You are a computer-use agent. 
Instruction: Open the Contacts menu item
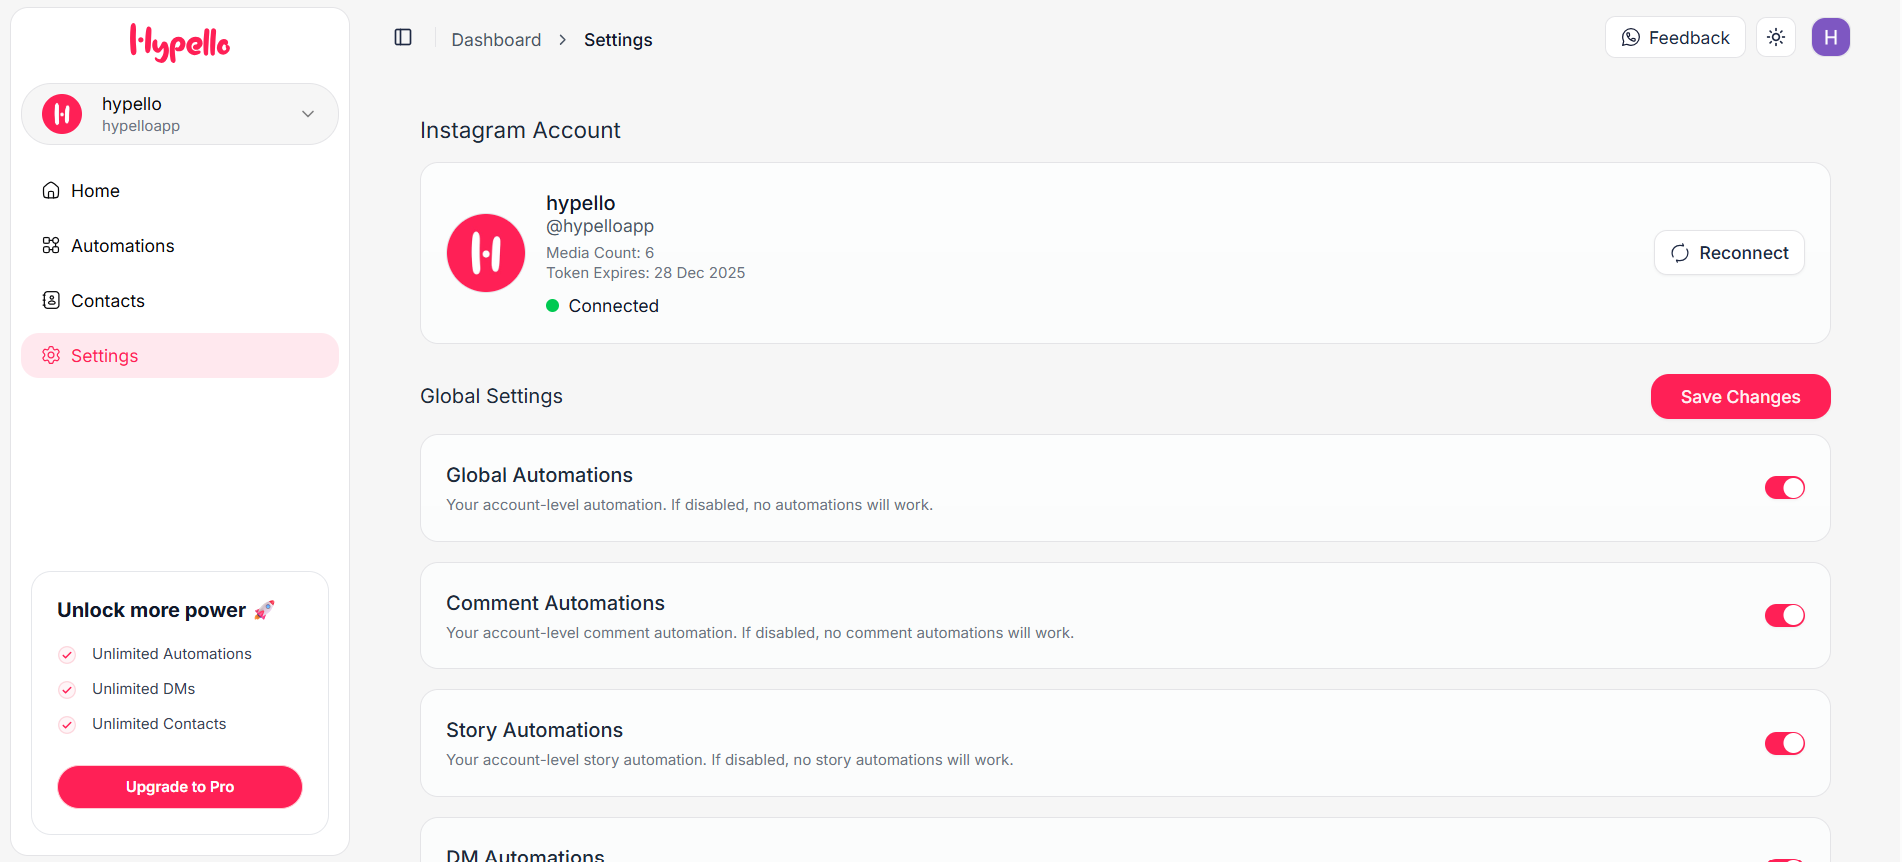pos(108,301)
